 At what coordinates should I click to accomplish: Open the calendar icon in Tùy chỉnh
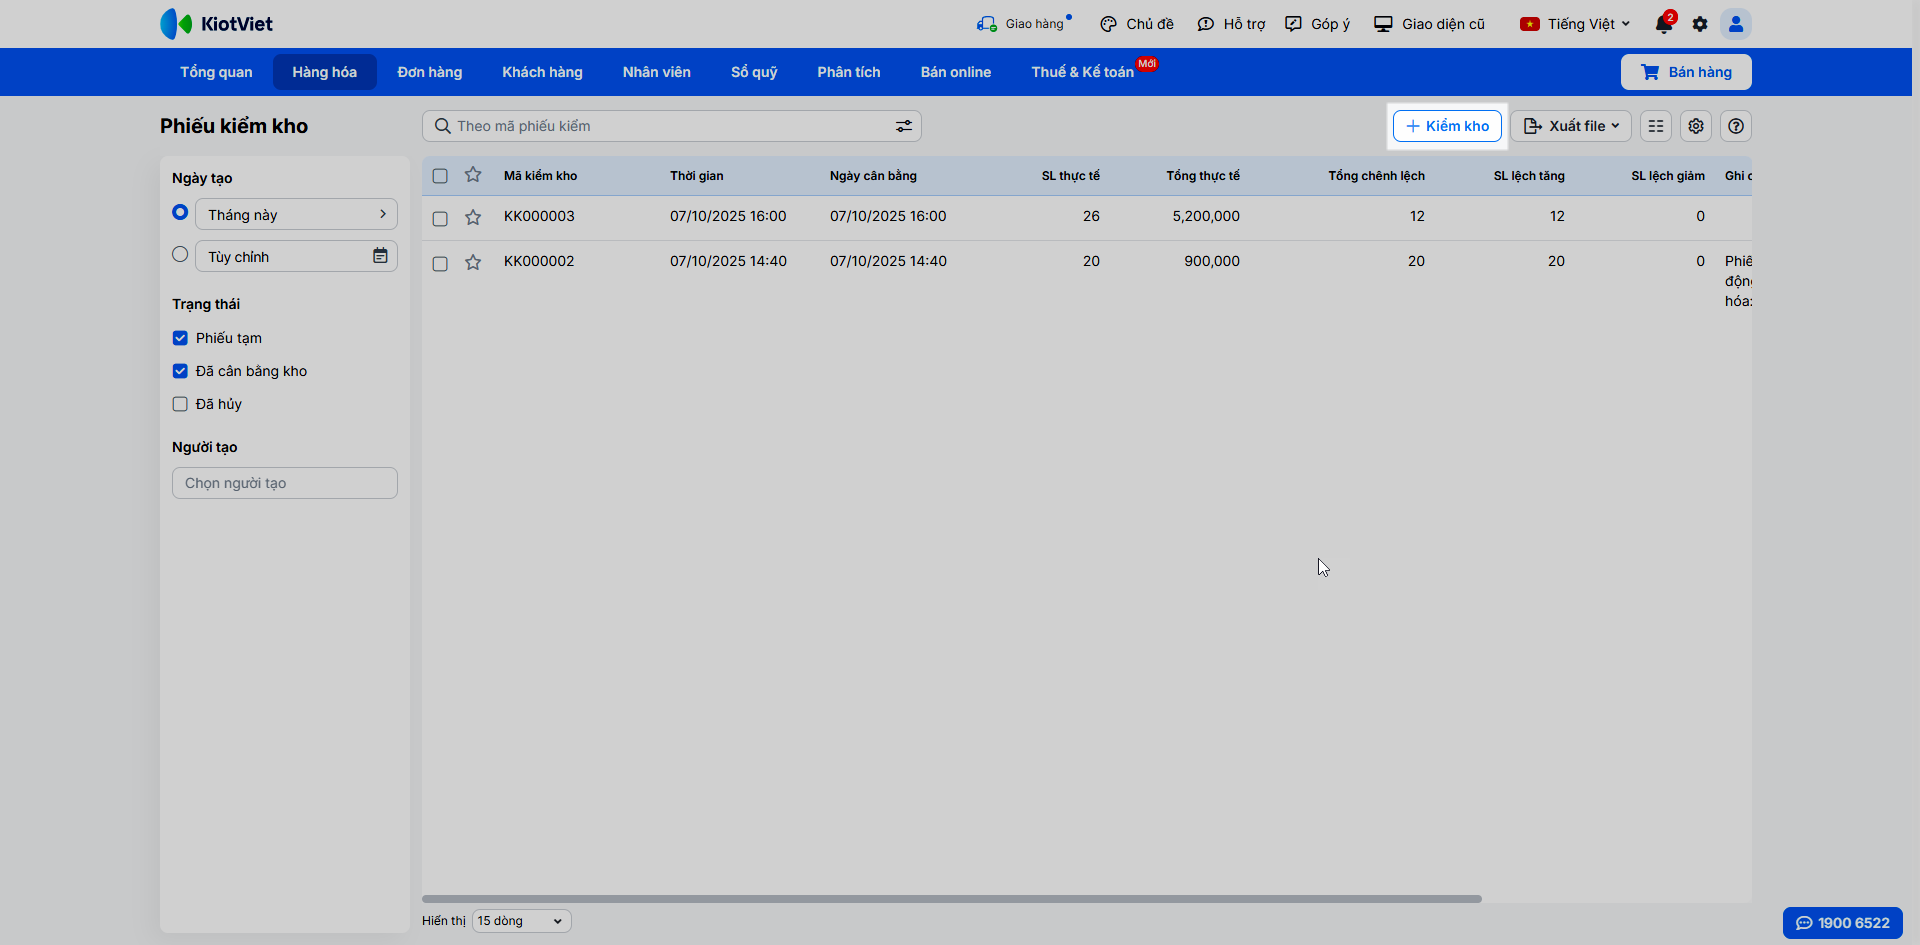coord(380,256)
